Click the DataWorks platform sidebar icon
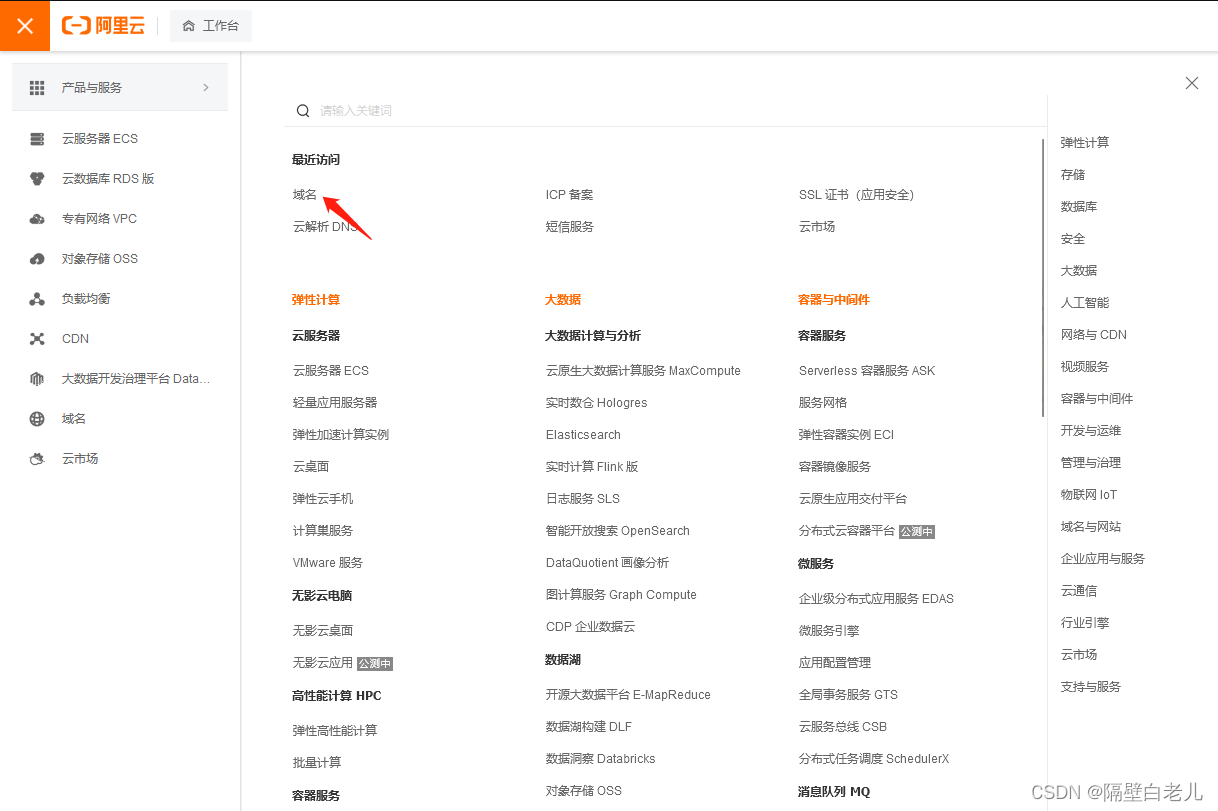 point(37,379)
